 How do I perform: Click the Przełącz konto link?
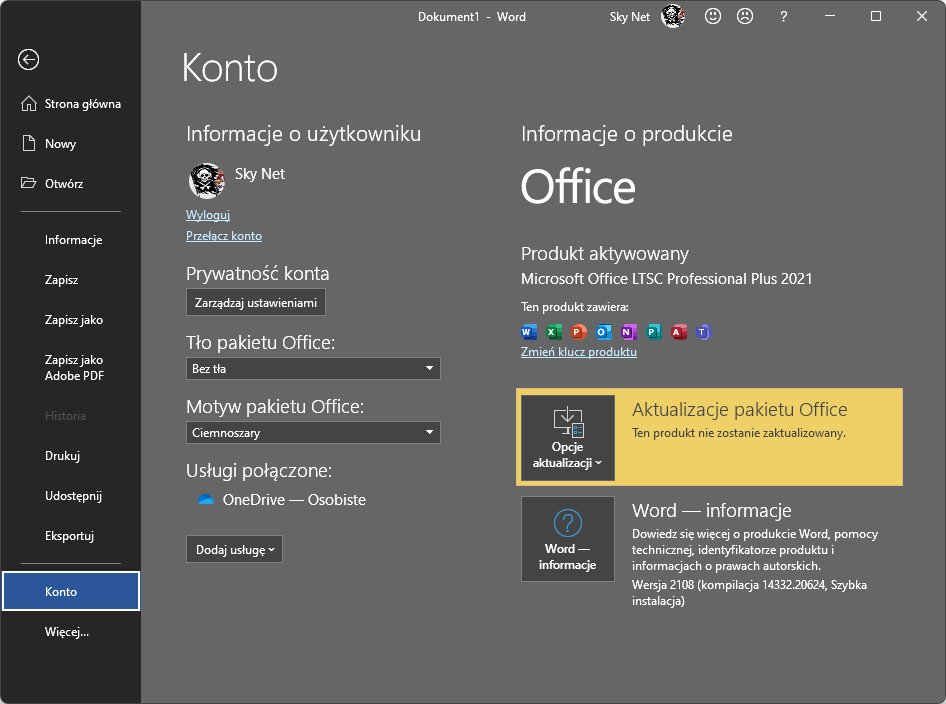tap(224, 236)
